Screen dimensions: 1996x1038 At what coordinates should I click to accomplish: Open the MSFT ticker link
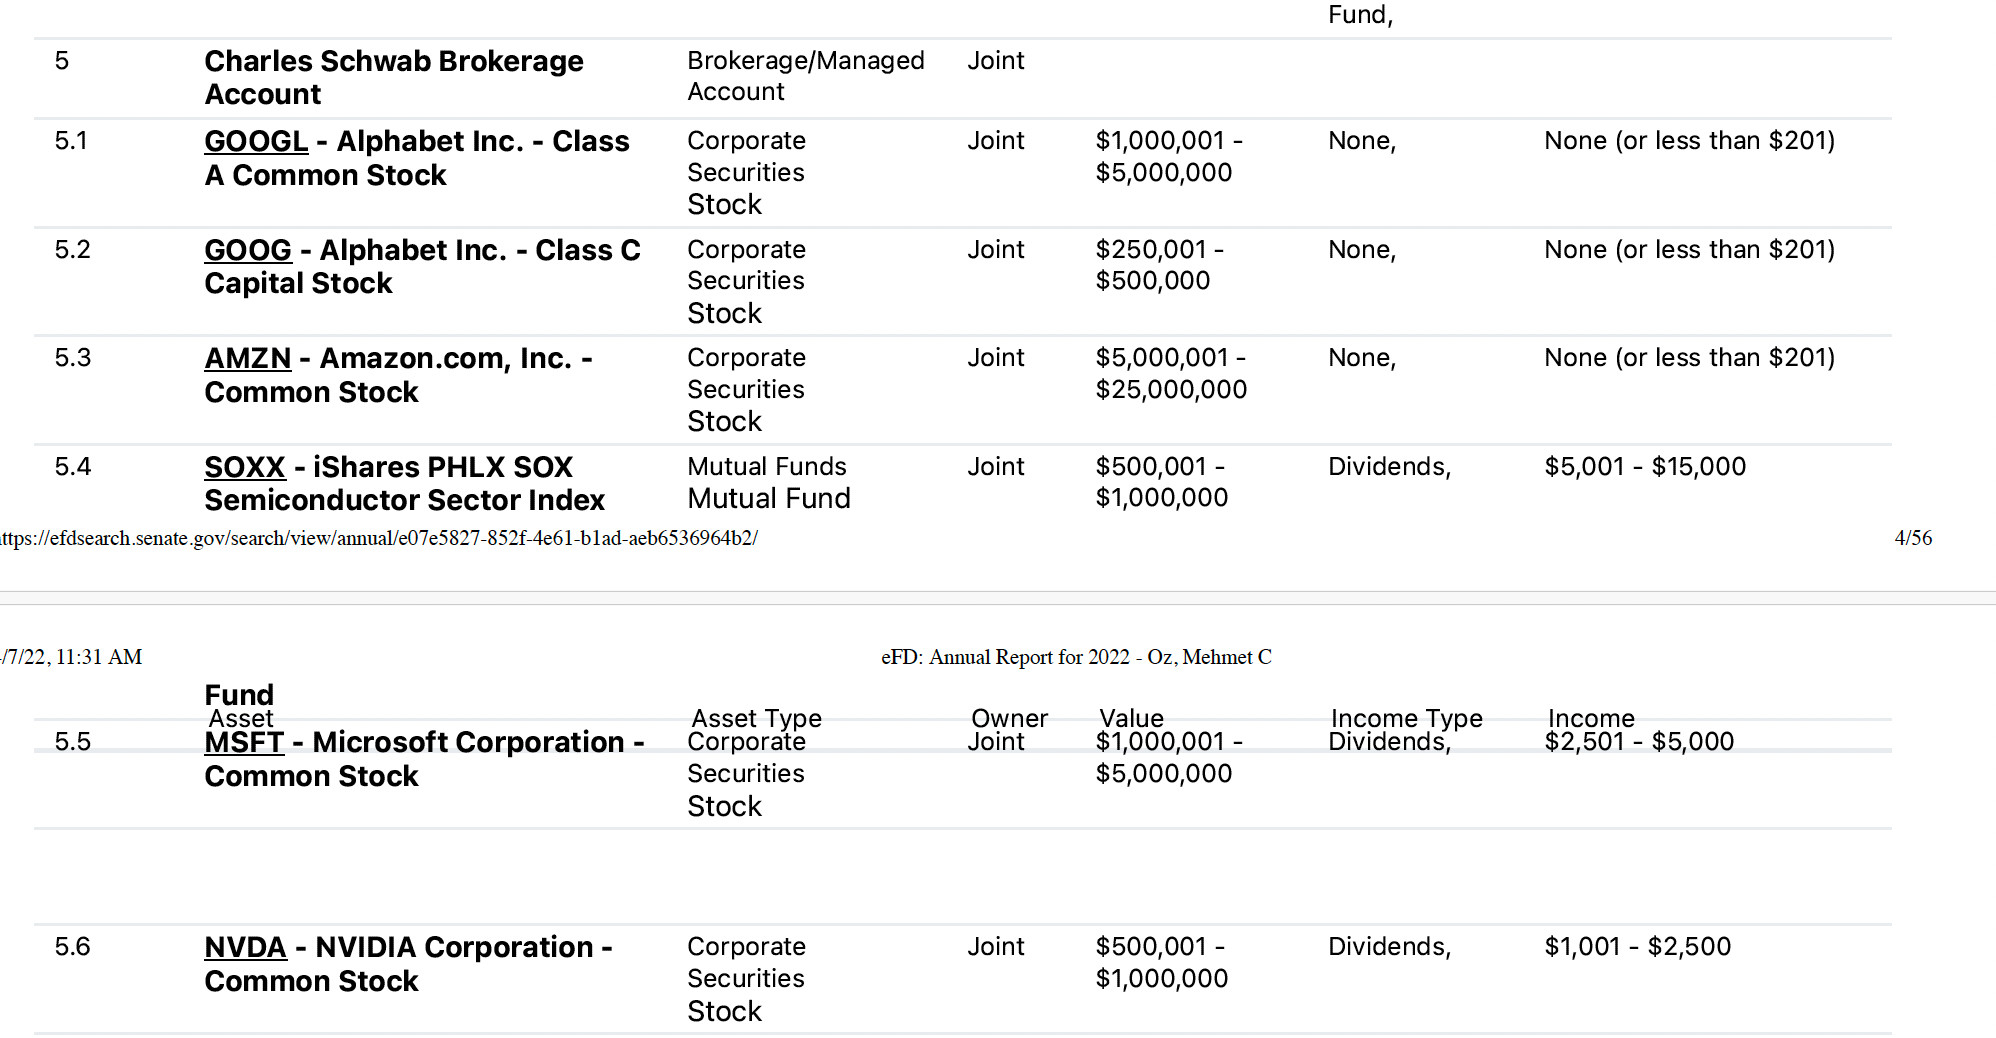[245, 743]
